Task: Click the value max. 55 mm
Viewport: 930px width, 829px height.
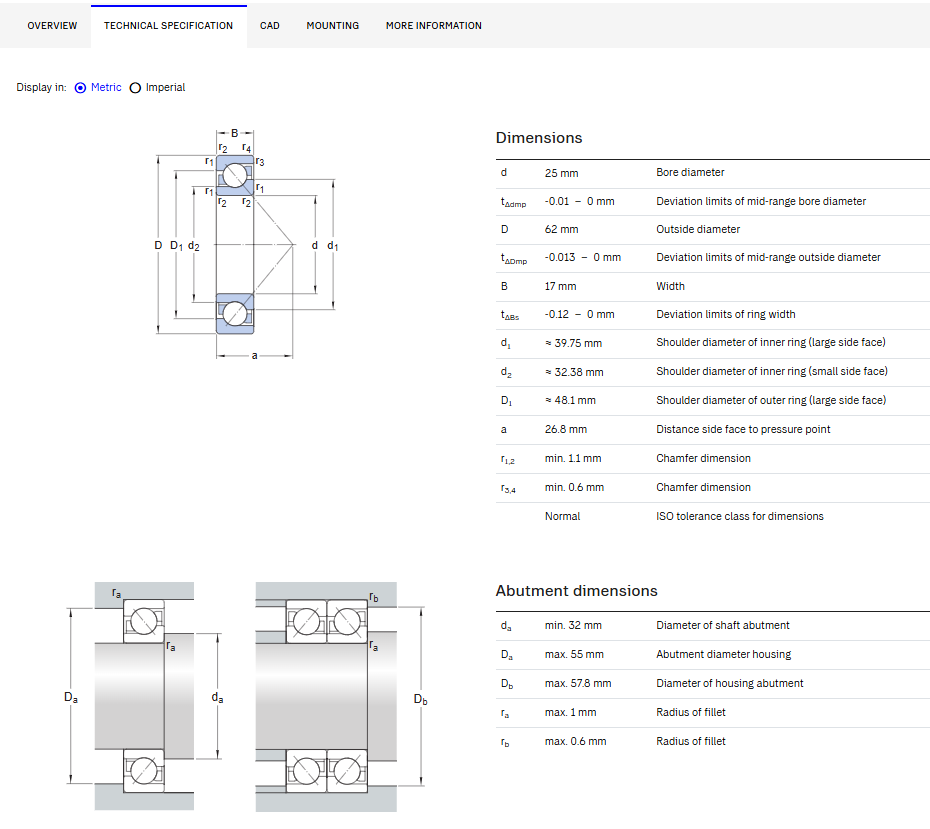Action: click(574, 655)
